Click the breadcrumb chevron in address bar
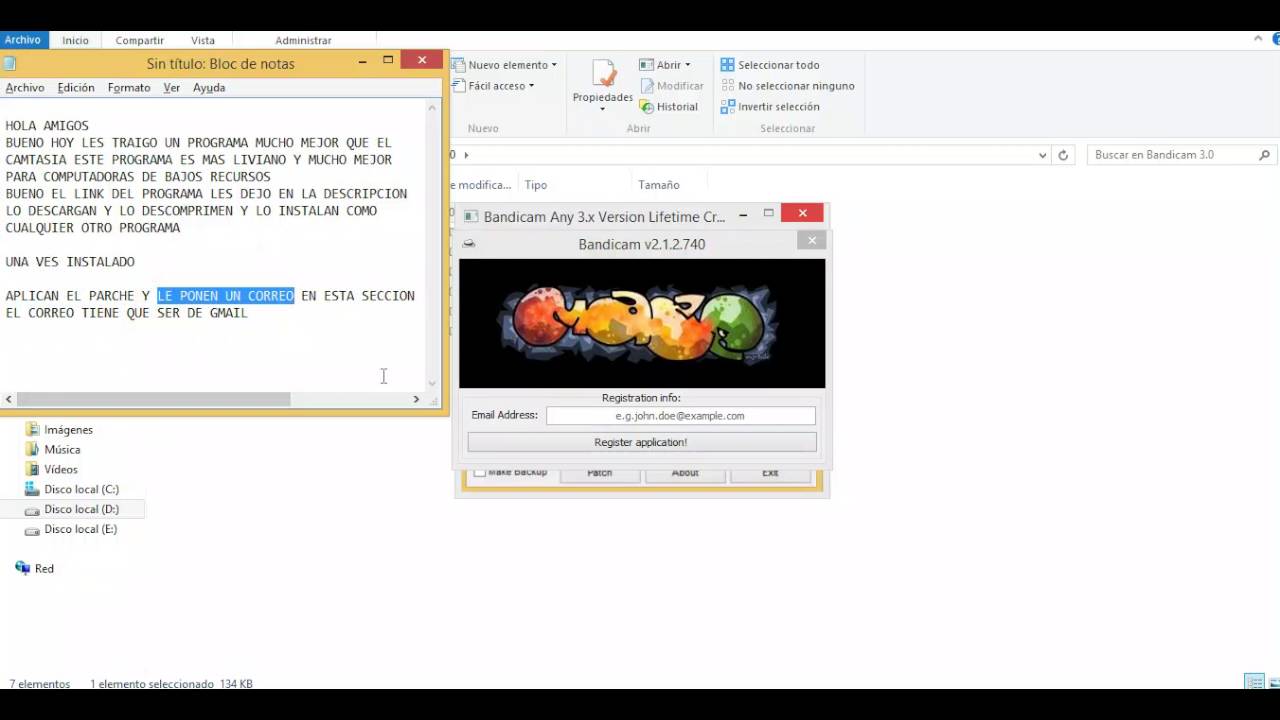Viewport: 1280px width, 720px height. (x=466, y=155)
